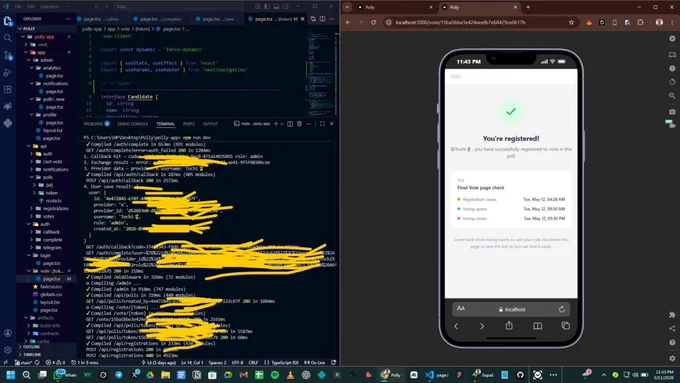Open GitHub Desktop from the taskbar
This screenshot has width=680, height=383.
point(520,375)
